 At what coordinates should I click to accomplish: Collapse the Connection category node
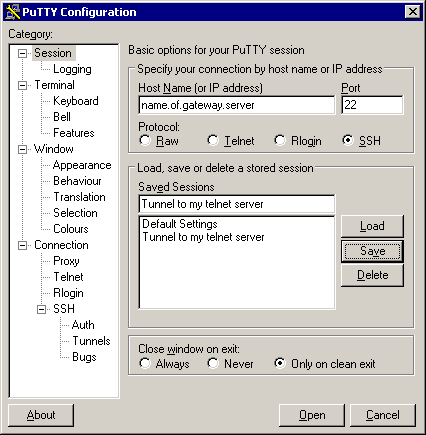tap(22, 245)
